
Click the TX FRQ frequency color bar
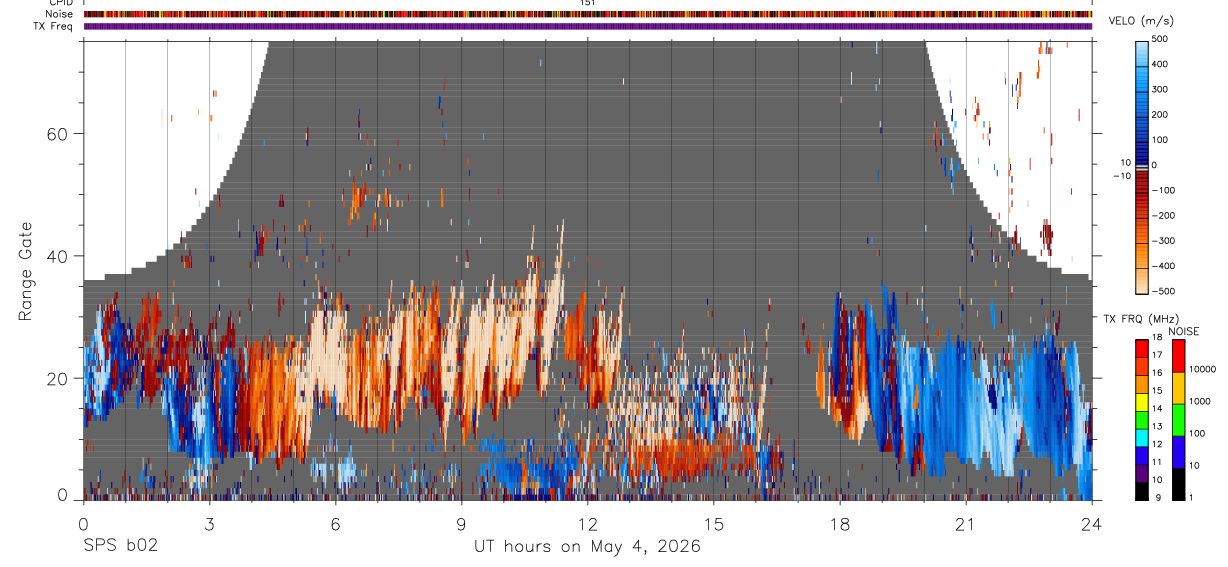click(x=1142, y=419)
